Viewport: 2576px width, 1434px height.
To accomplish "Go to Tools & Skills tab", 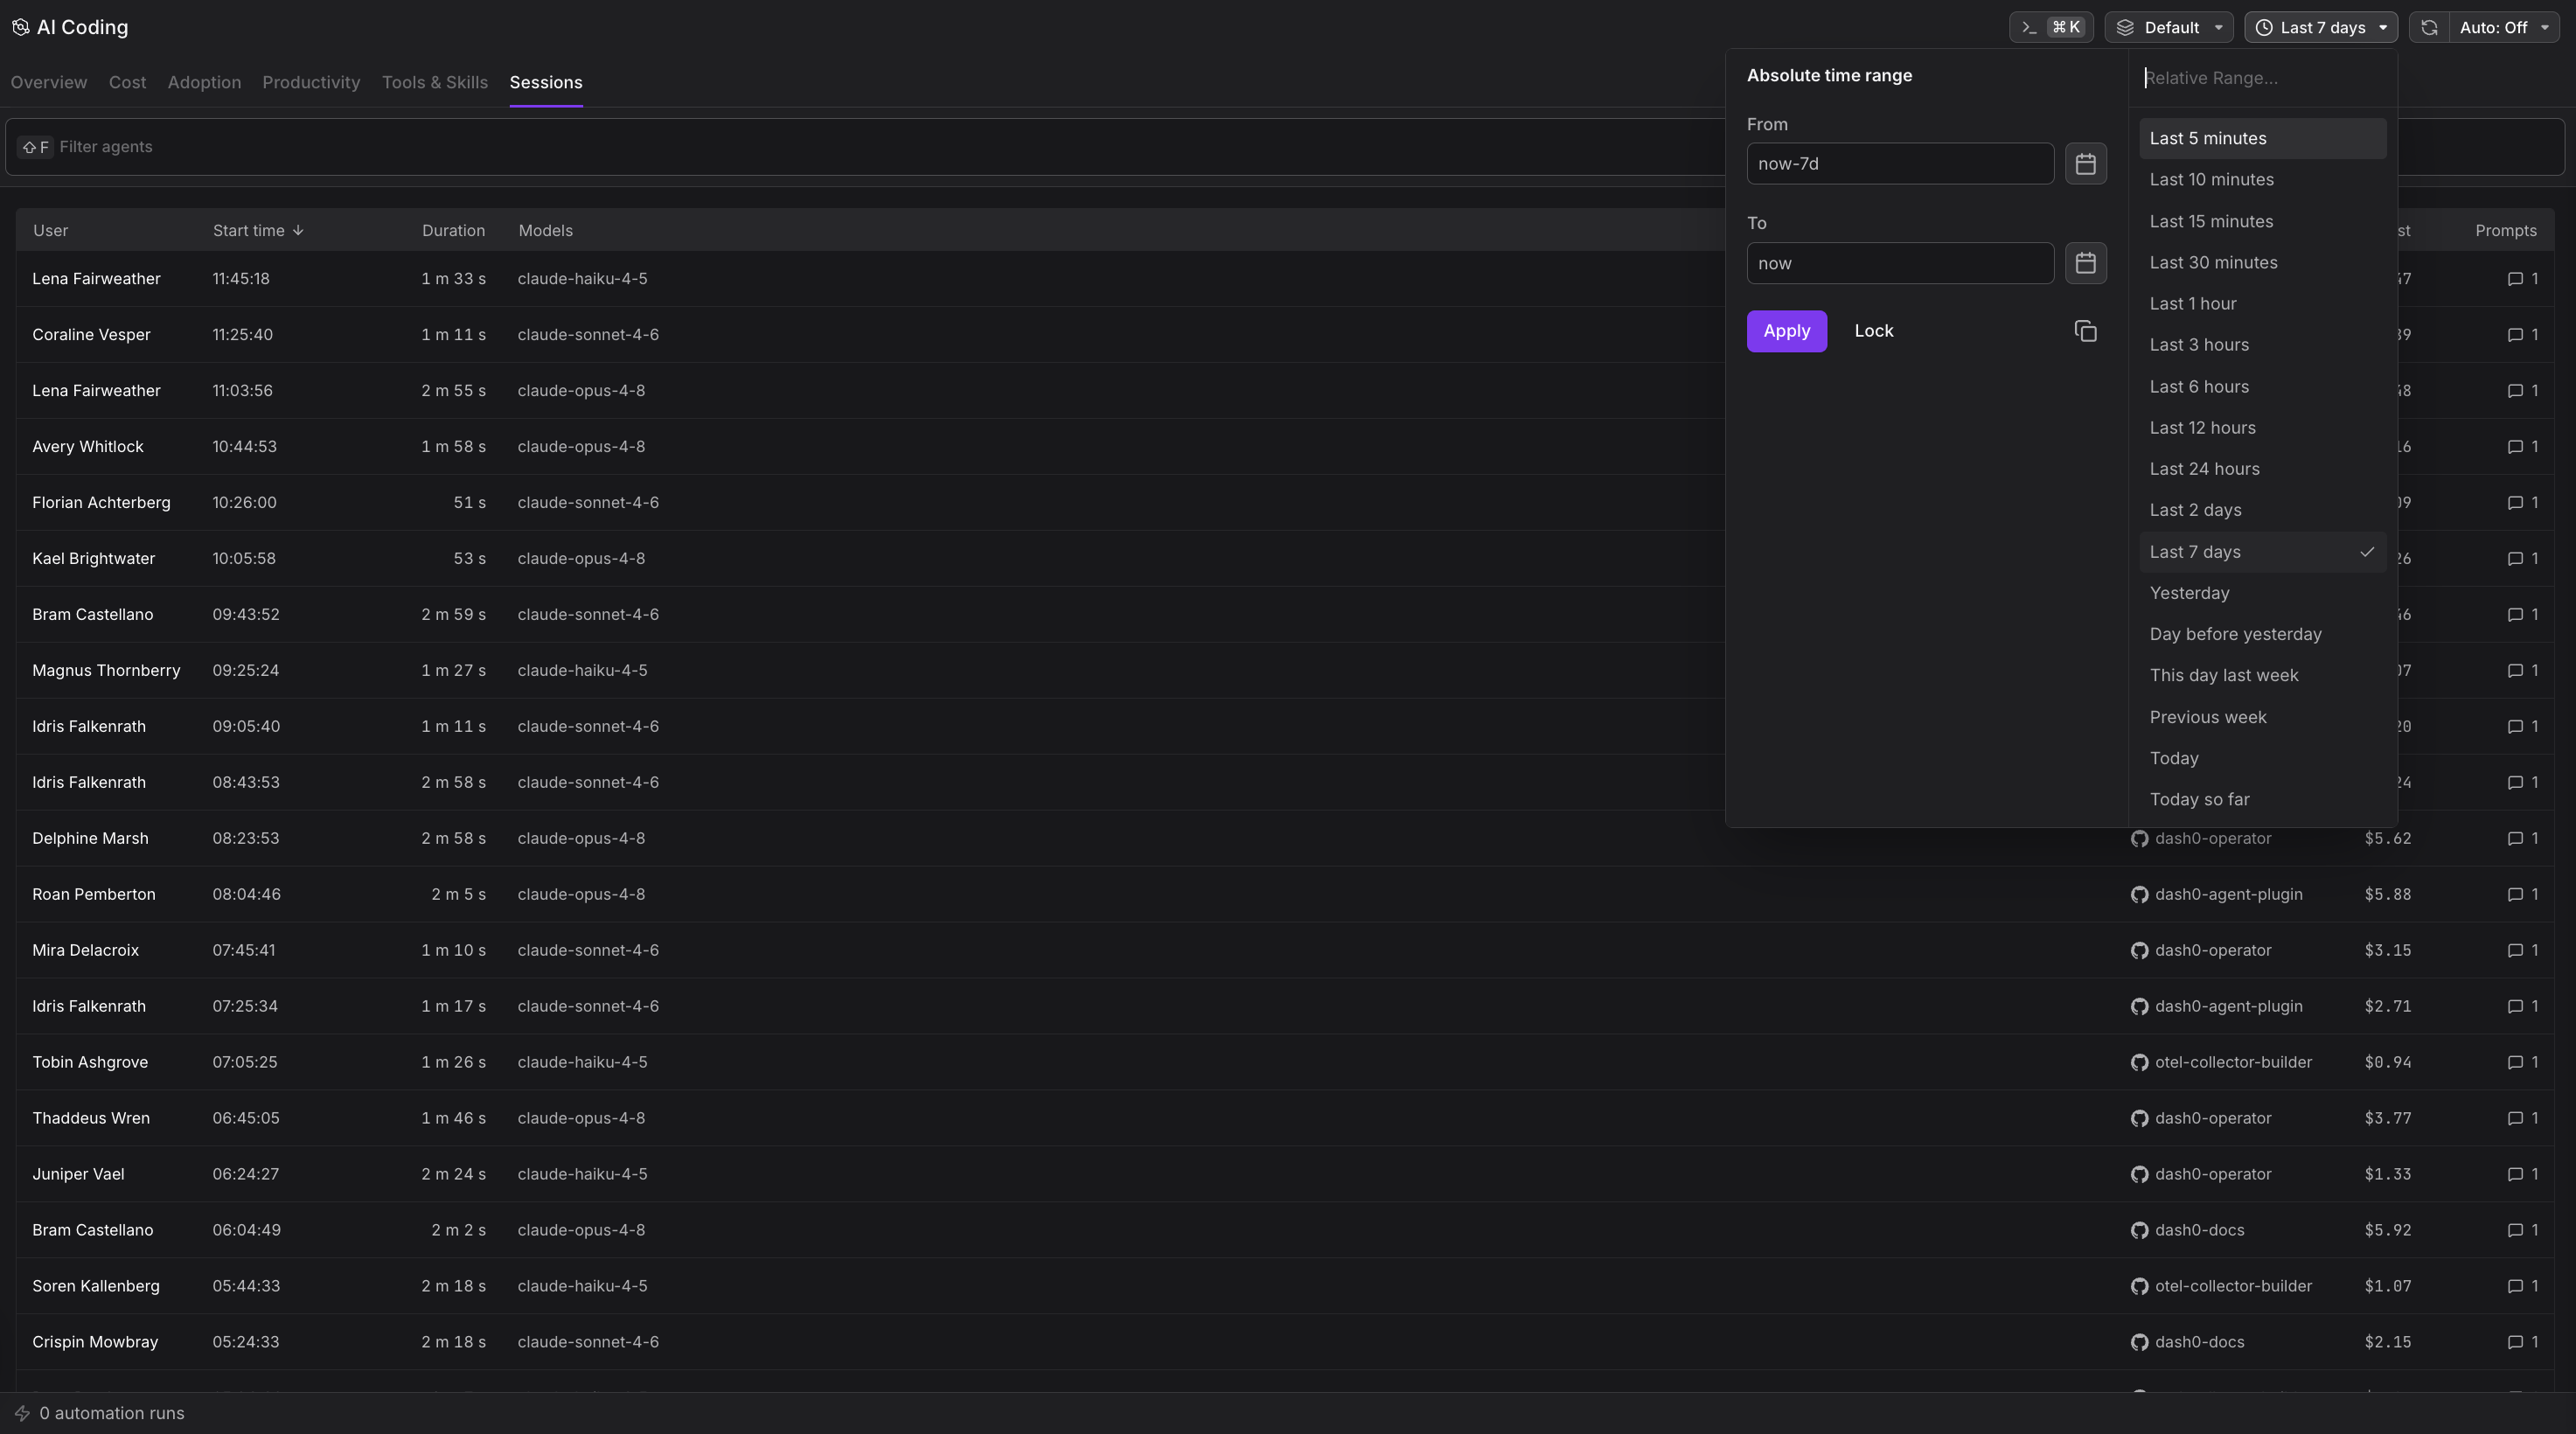I will 434,82.
